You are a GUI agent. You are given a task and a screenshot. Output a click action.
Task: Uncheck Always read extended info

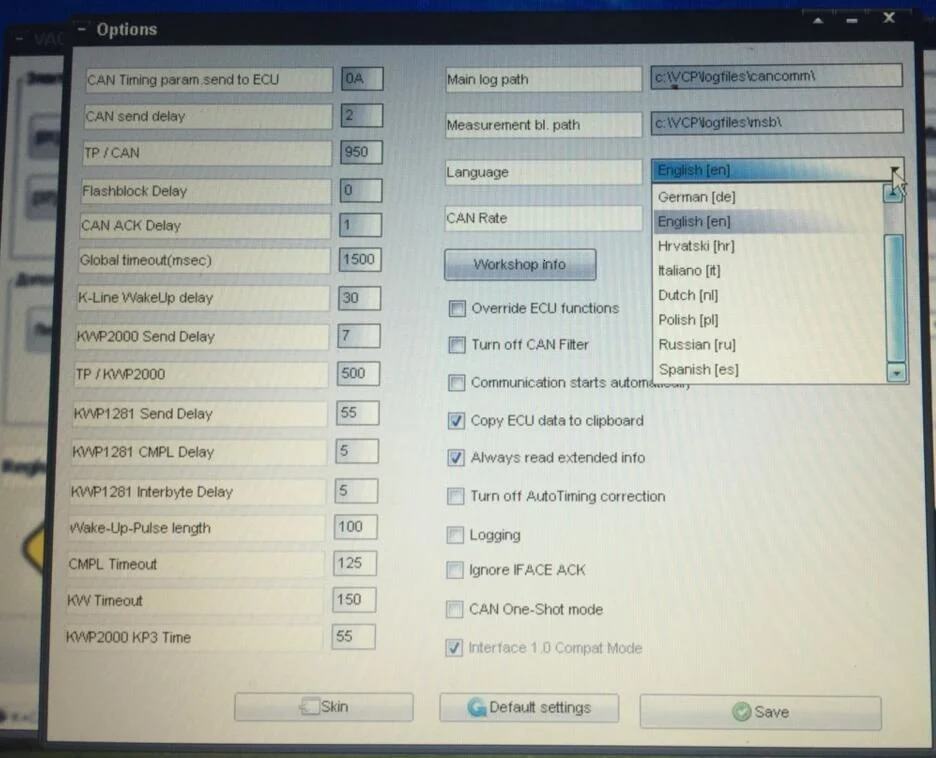pos(455,458)
